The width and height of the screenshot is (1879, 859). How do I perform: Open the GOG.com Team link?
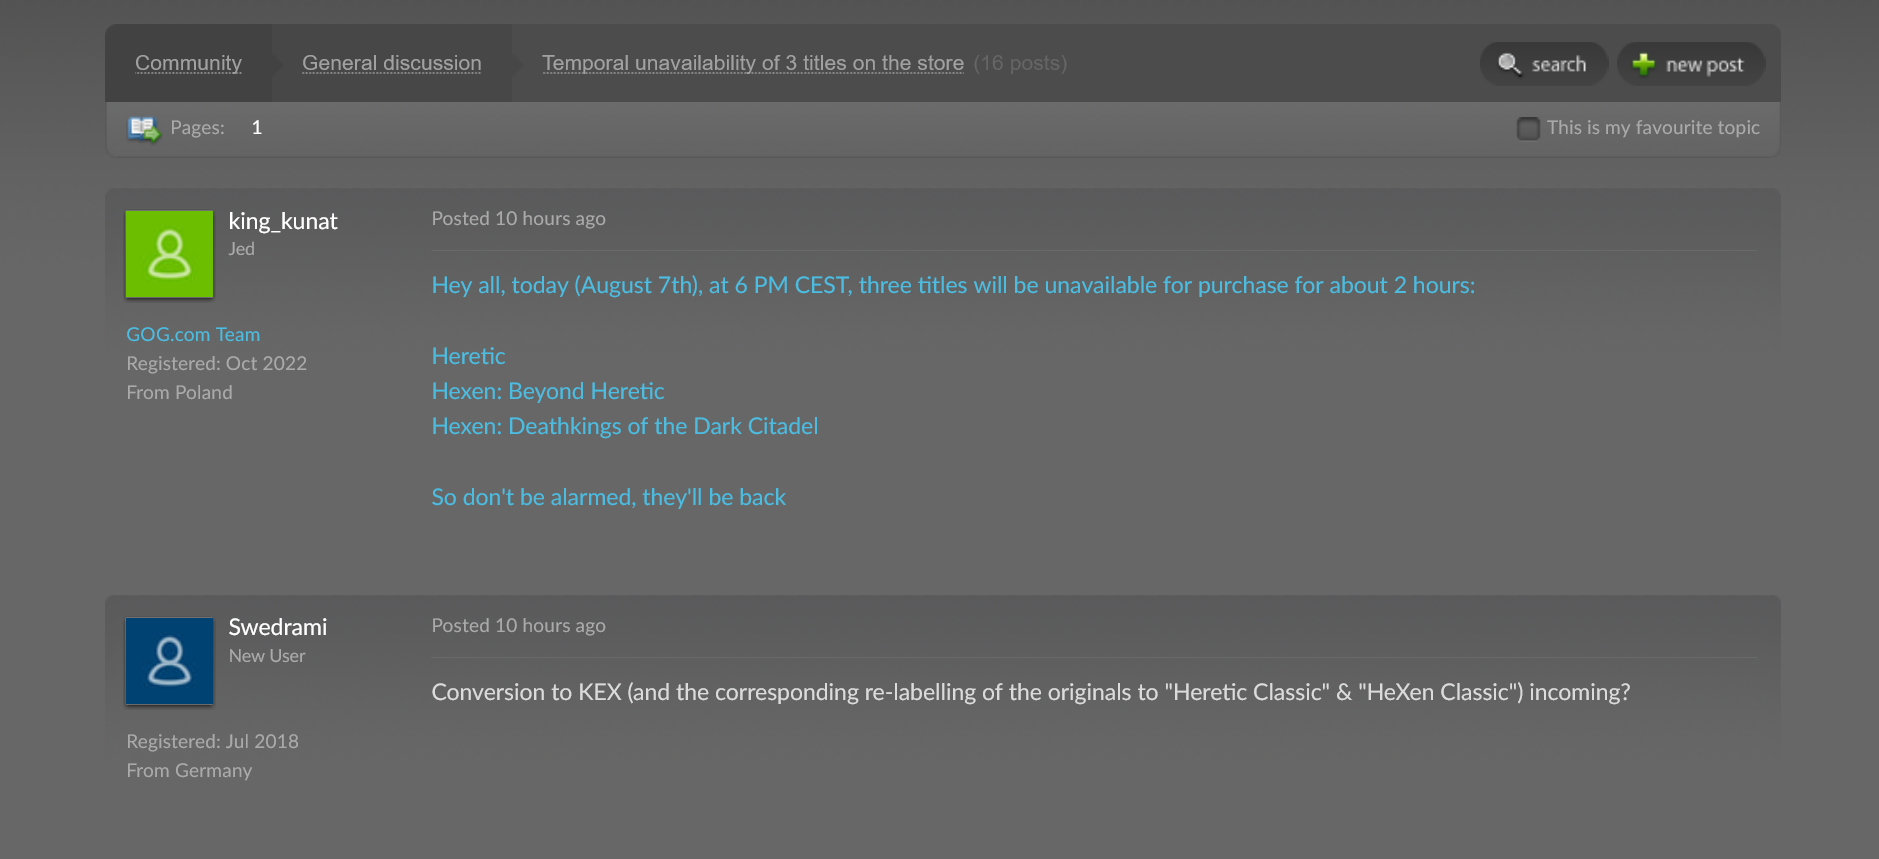(193, 333)
